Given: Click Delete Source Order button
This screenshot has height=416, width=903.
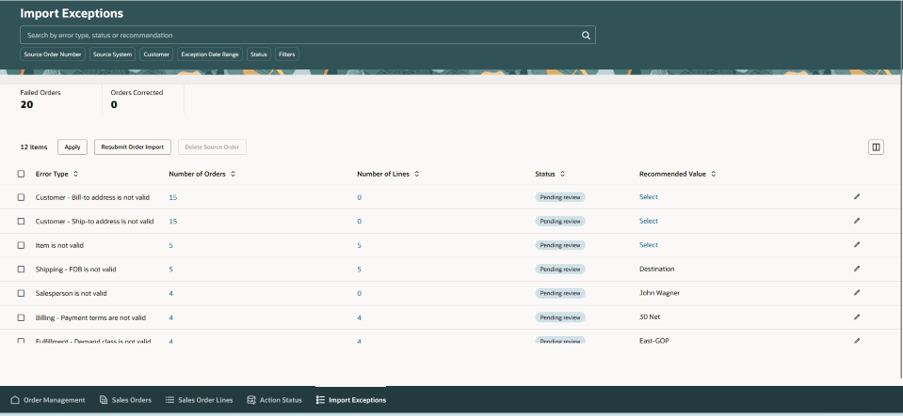Looking at the screenshot, I should point(213,147).
